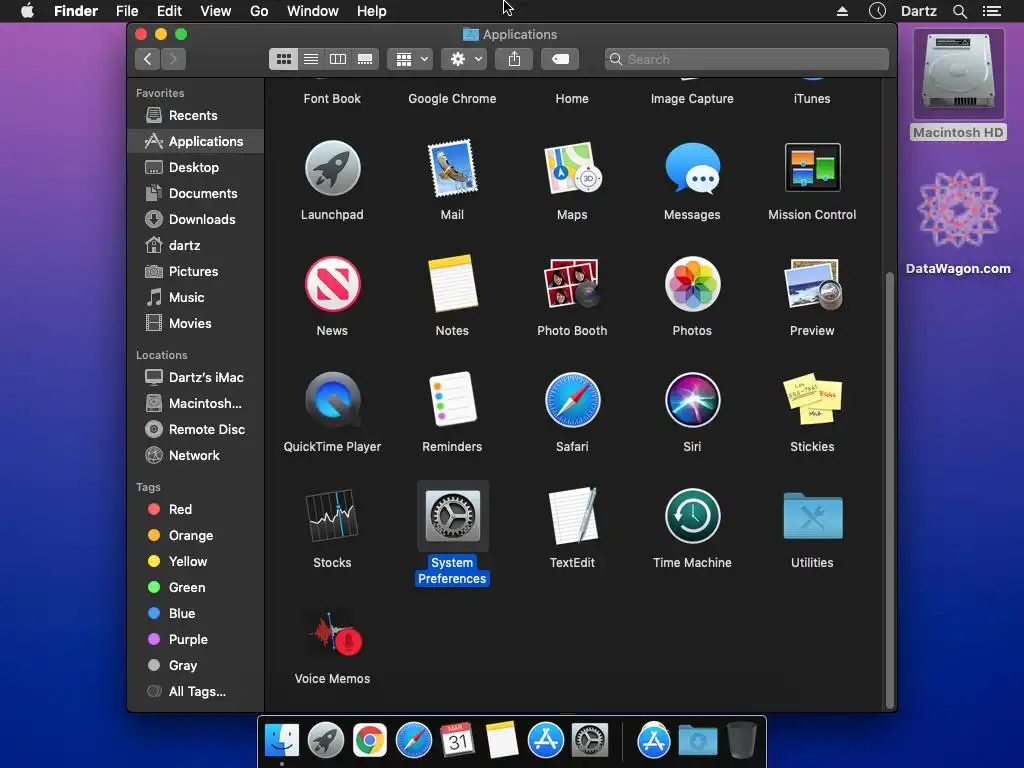Screen dimensions: 1024x768
Task: Select the System Preferences icon in Applications
Action: coord(452,516)
